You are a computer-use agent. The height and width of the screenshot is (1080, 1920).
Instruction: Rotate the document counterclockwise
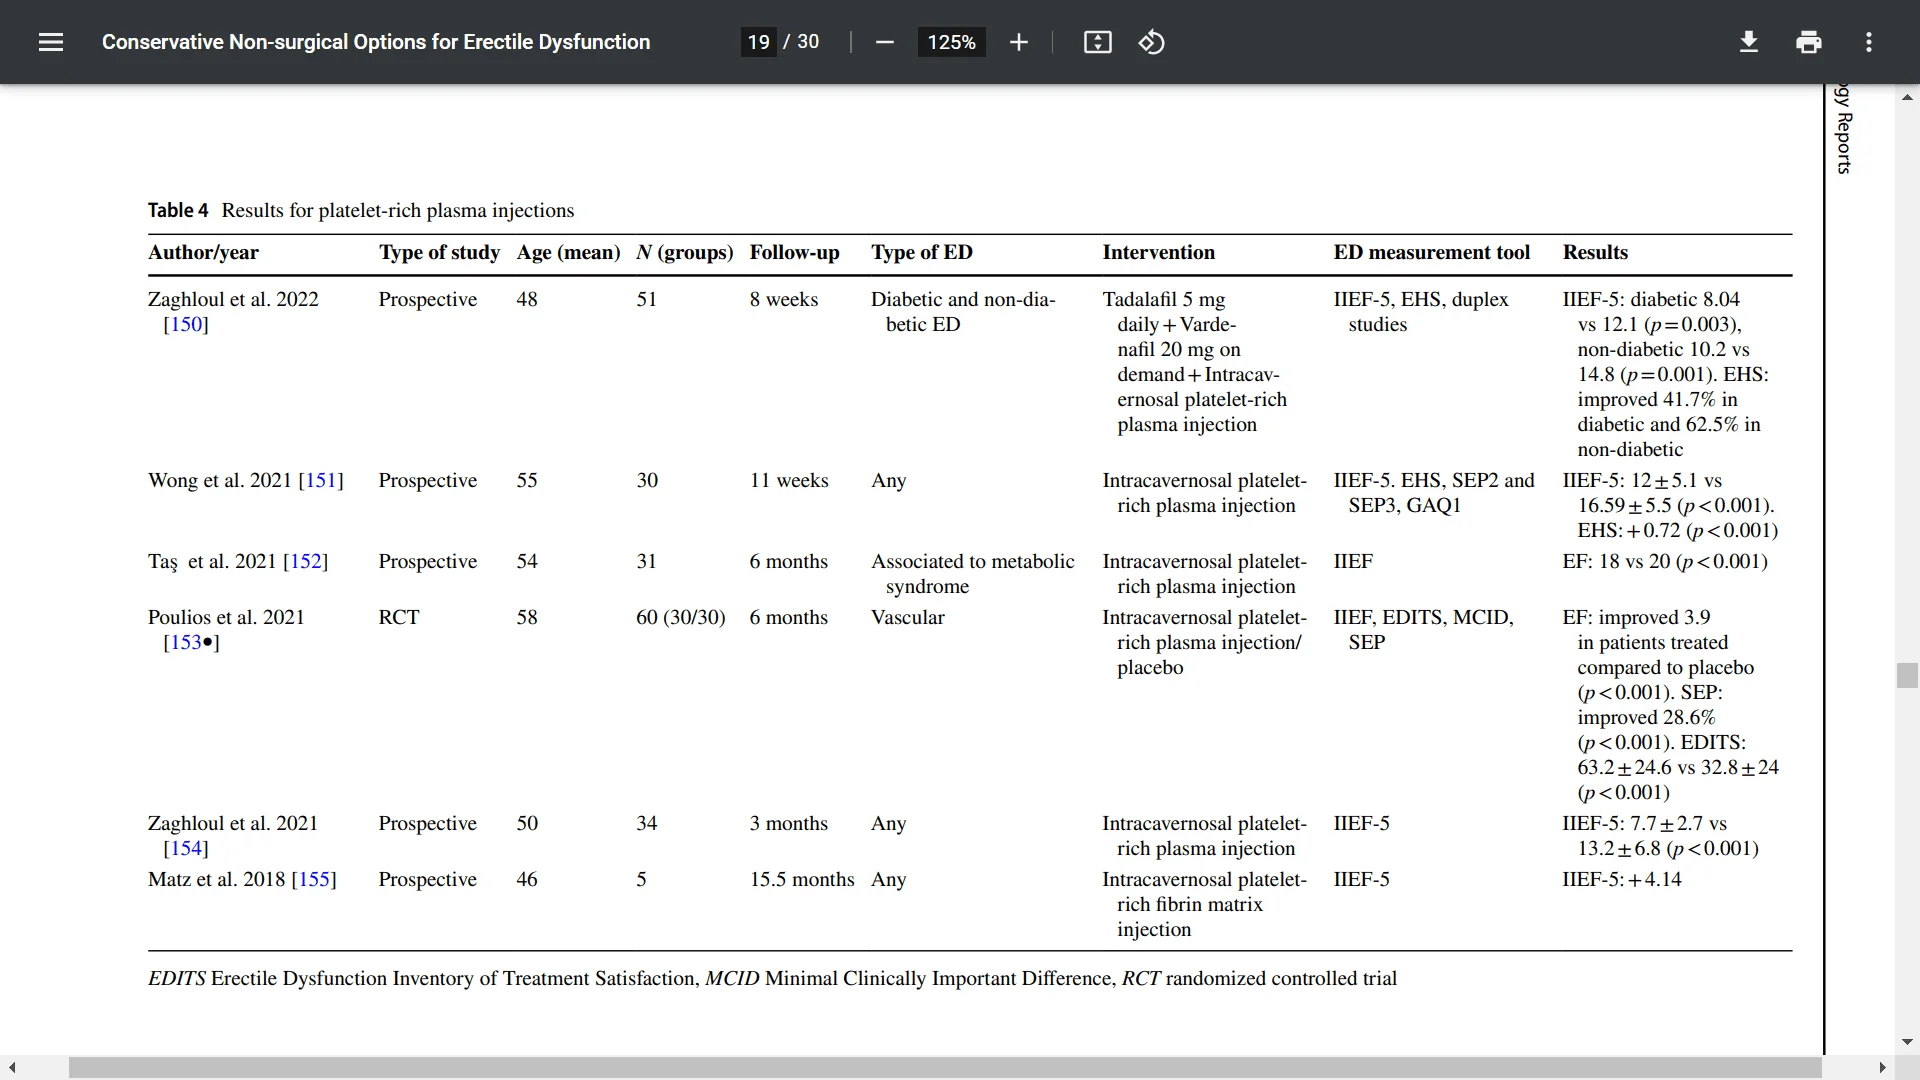(1151, 42)
